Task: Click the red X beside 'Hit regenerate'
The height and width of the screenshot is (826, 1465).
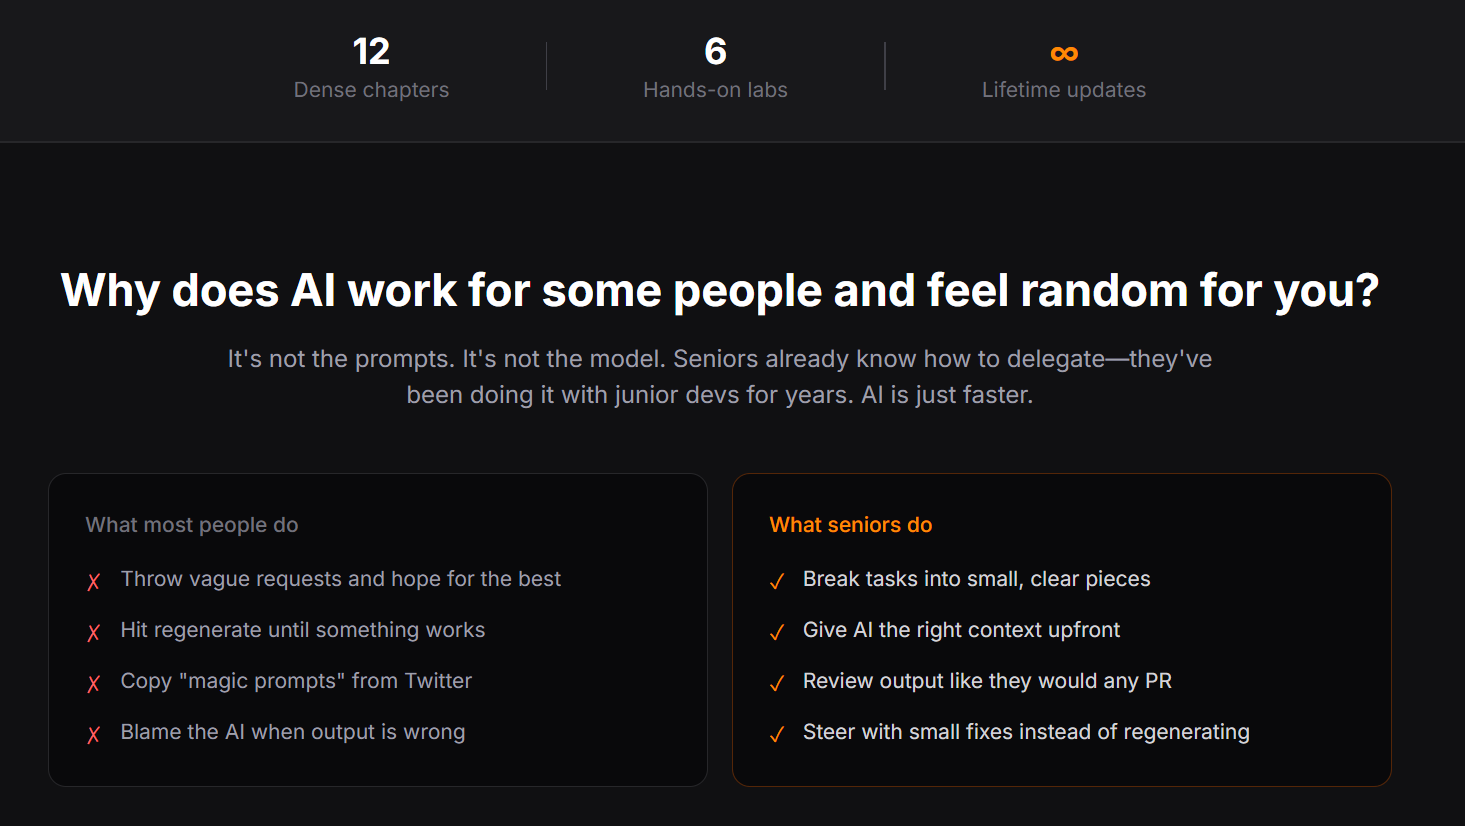Action: pyautogui.click(x=94, y=633)
